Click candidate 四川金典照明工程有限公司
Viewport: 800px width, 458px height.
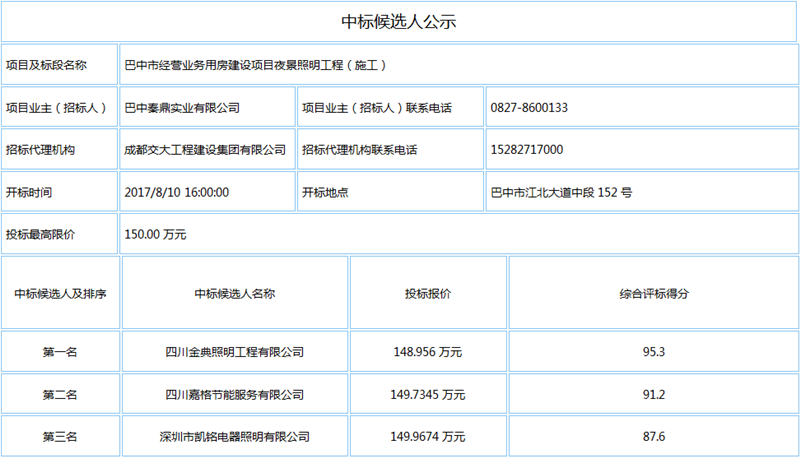pos(235,351)
